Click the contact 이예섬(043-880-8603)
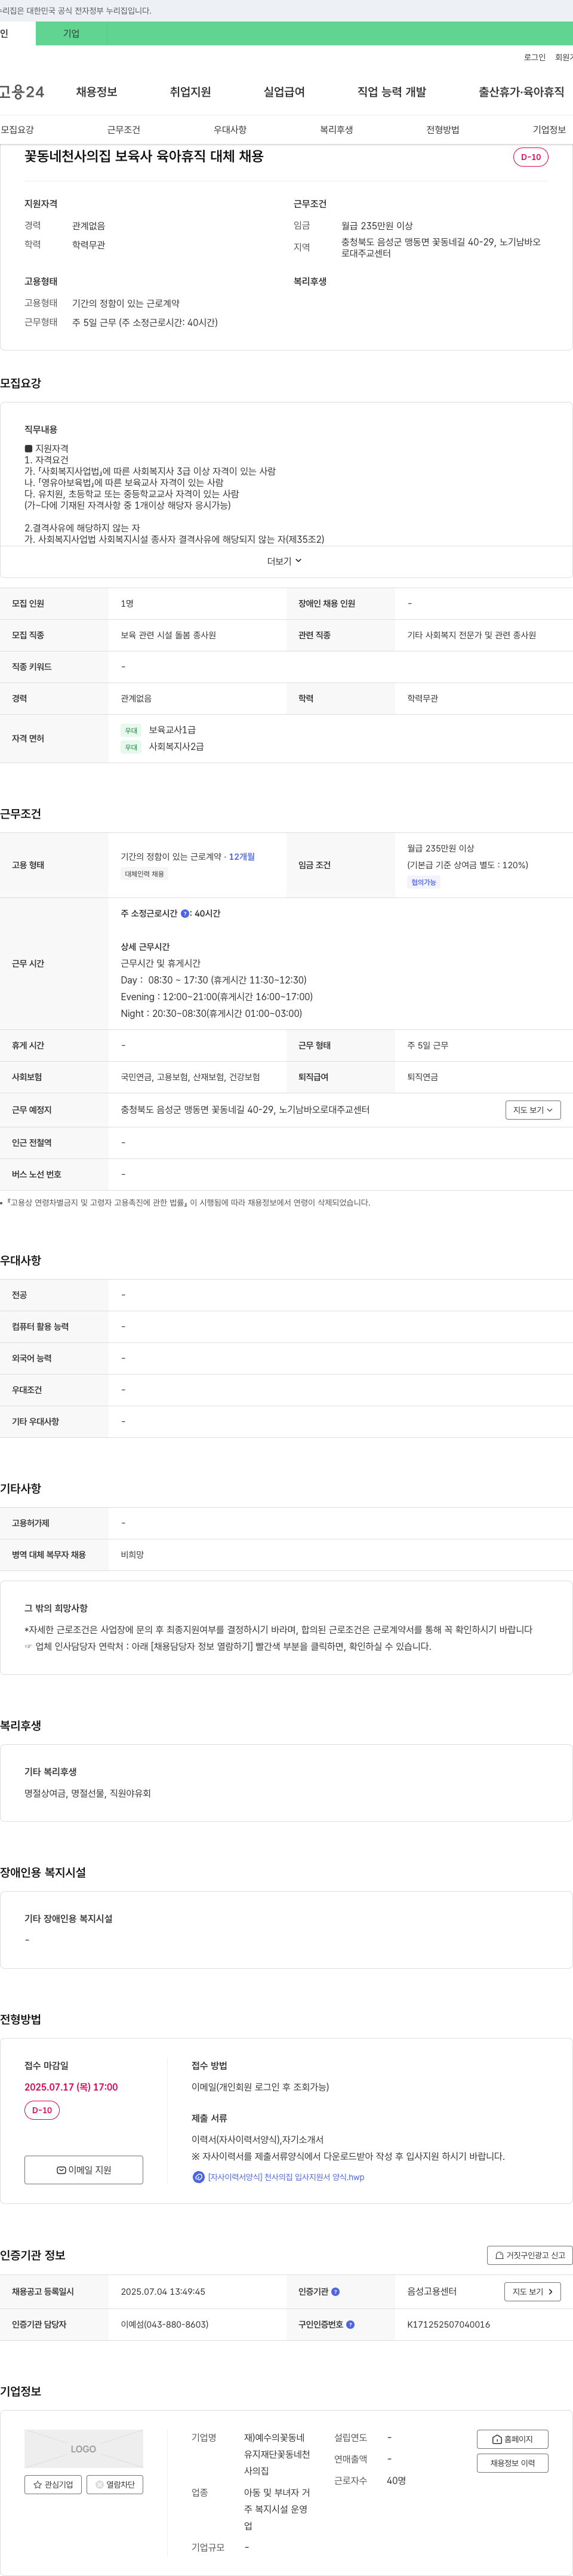573x2576 pixels. pos(165,2324)
